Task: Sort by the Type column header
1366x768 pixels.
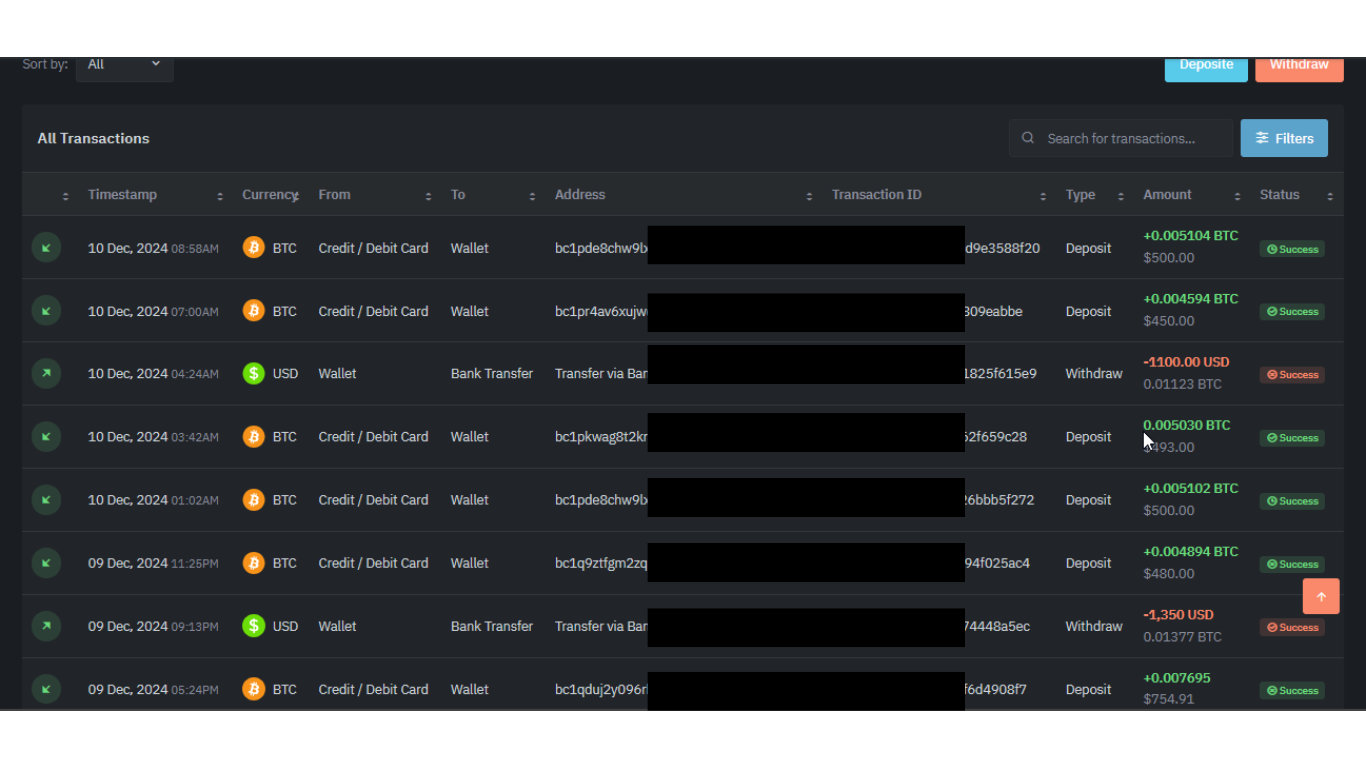Action: (1080, 195)
